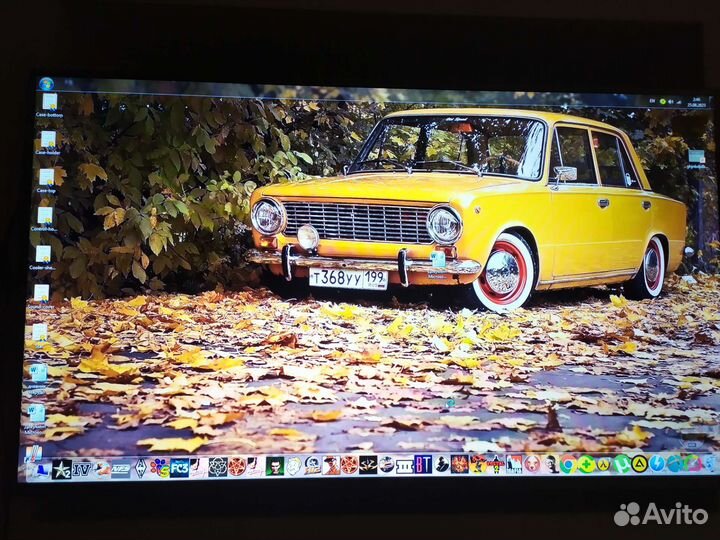The image size is (720, 540).
Task: Click the AIMP triangle dock icon
Action: (x=639, y=463)
